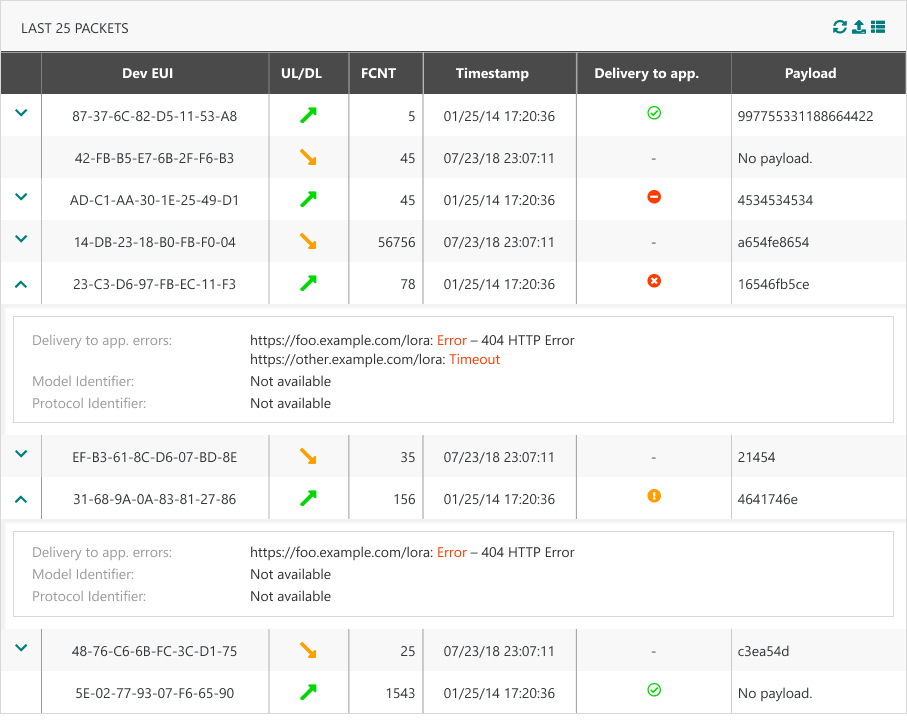Screen dimensions: 907x723
Task: Expand row 48-76-C6-6B-FC-3C-D1-75
Action: (x=21, y=648)
